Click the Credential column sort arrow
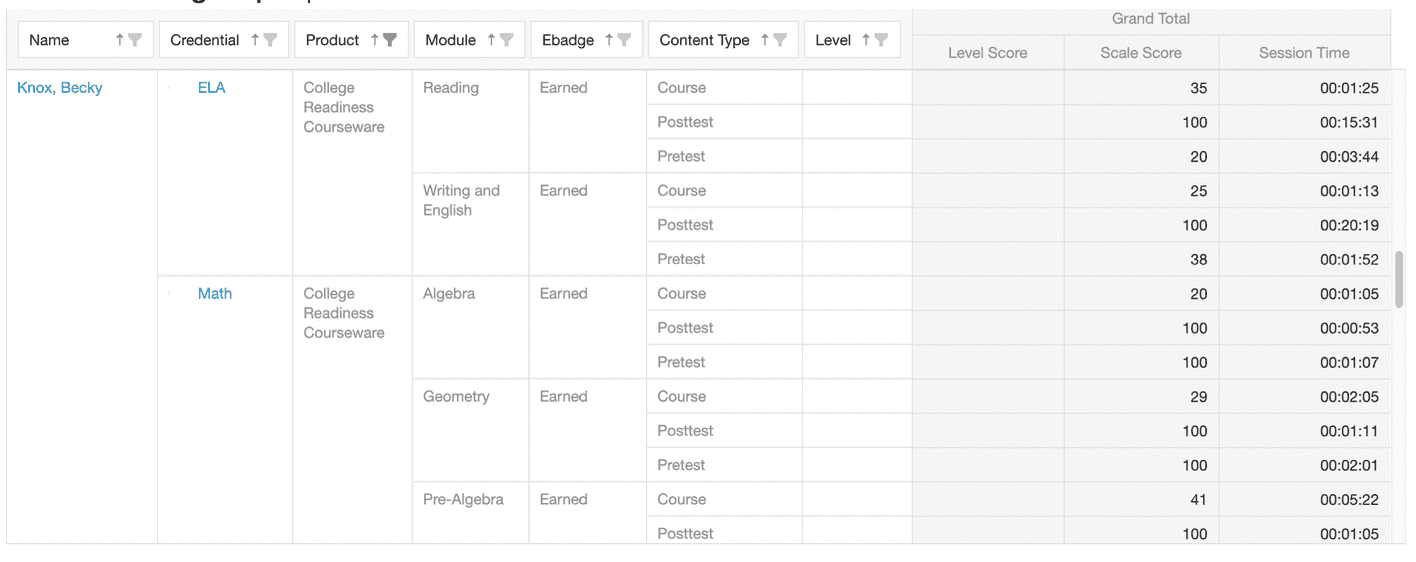 click(255, 40)
